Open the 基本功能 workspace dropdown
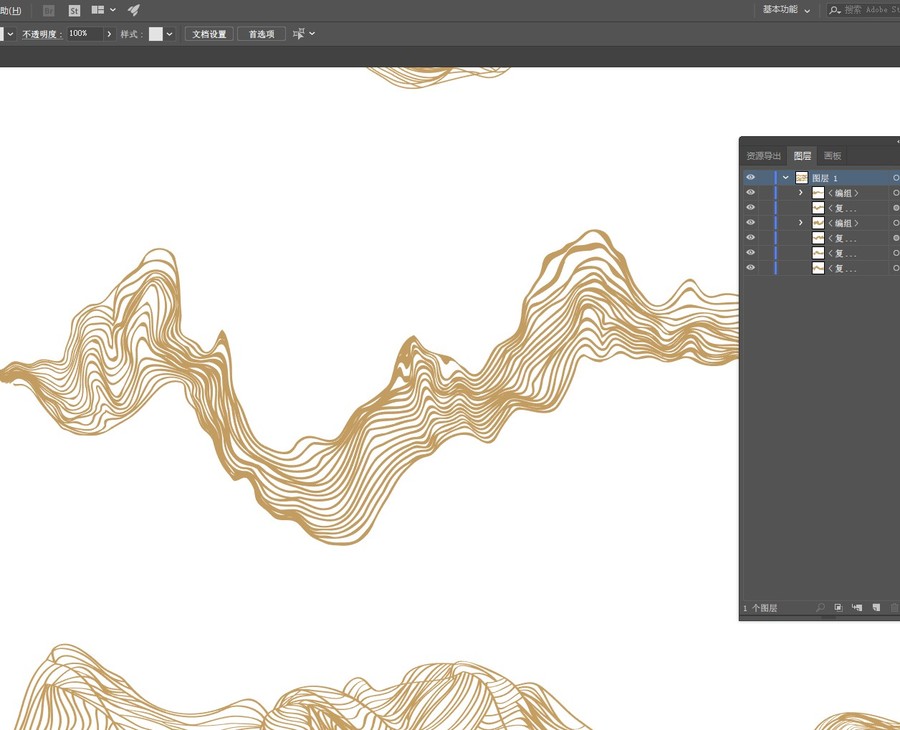This screenshot has width=900, height=730. 786,10
